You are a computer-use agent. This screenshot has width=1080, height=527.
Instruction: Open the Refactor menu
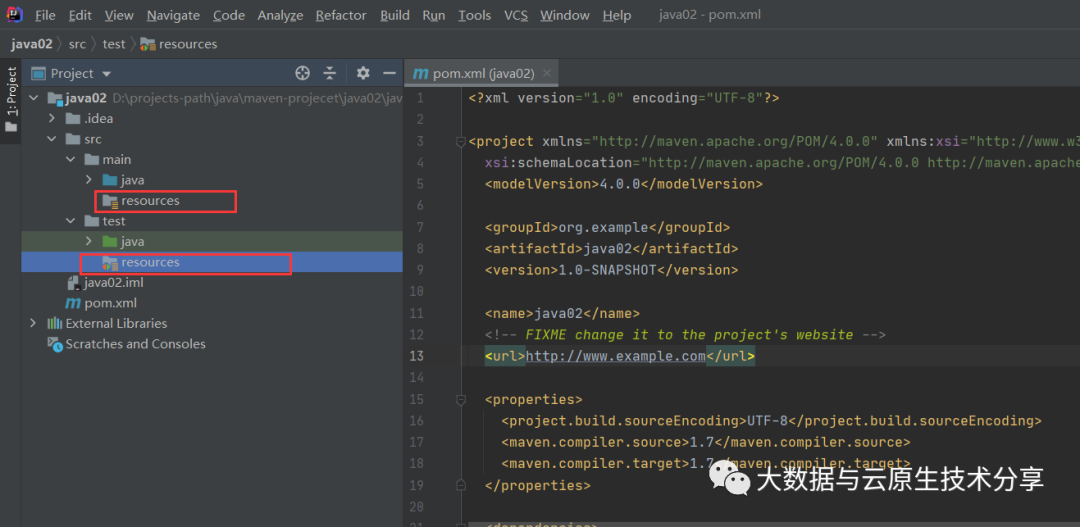tap(342, 15)
